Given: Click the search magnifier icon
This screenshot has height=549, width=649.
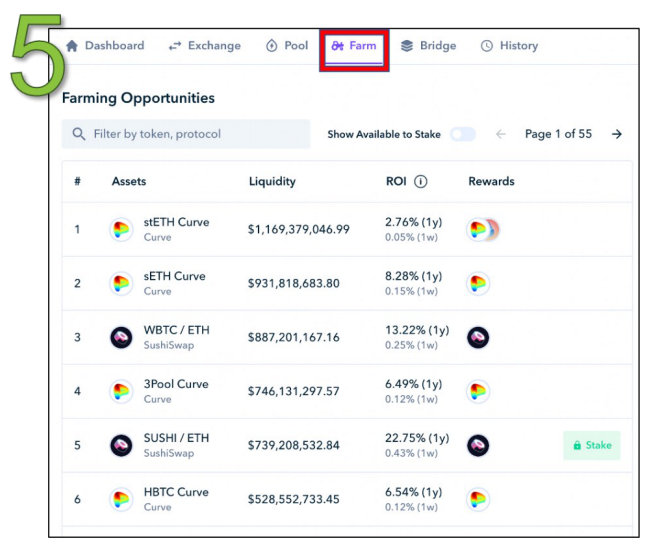Looking at the screenshot, I should [78, 134].
